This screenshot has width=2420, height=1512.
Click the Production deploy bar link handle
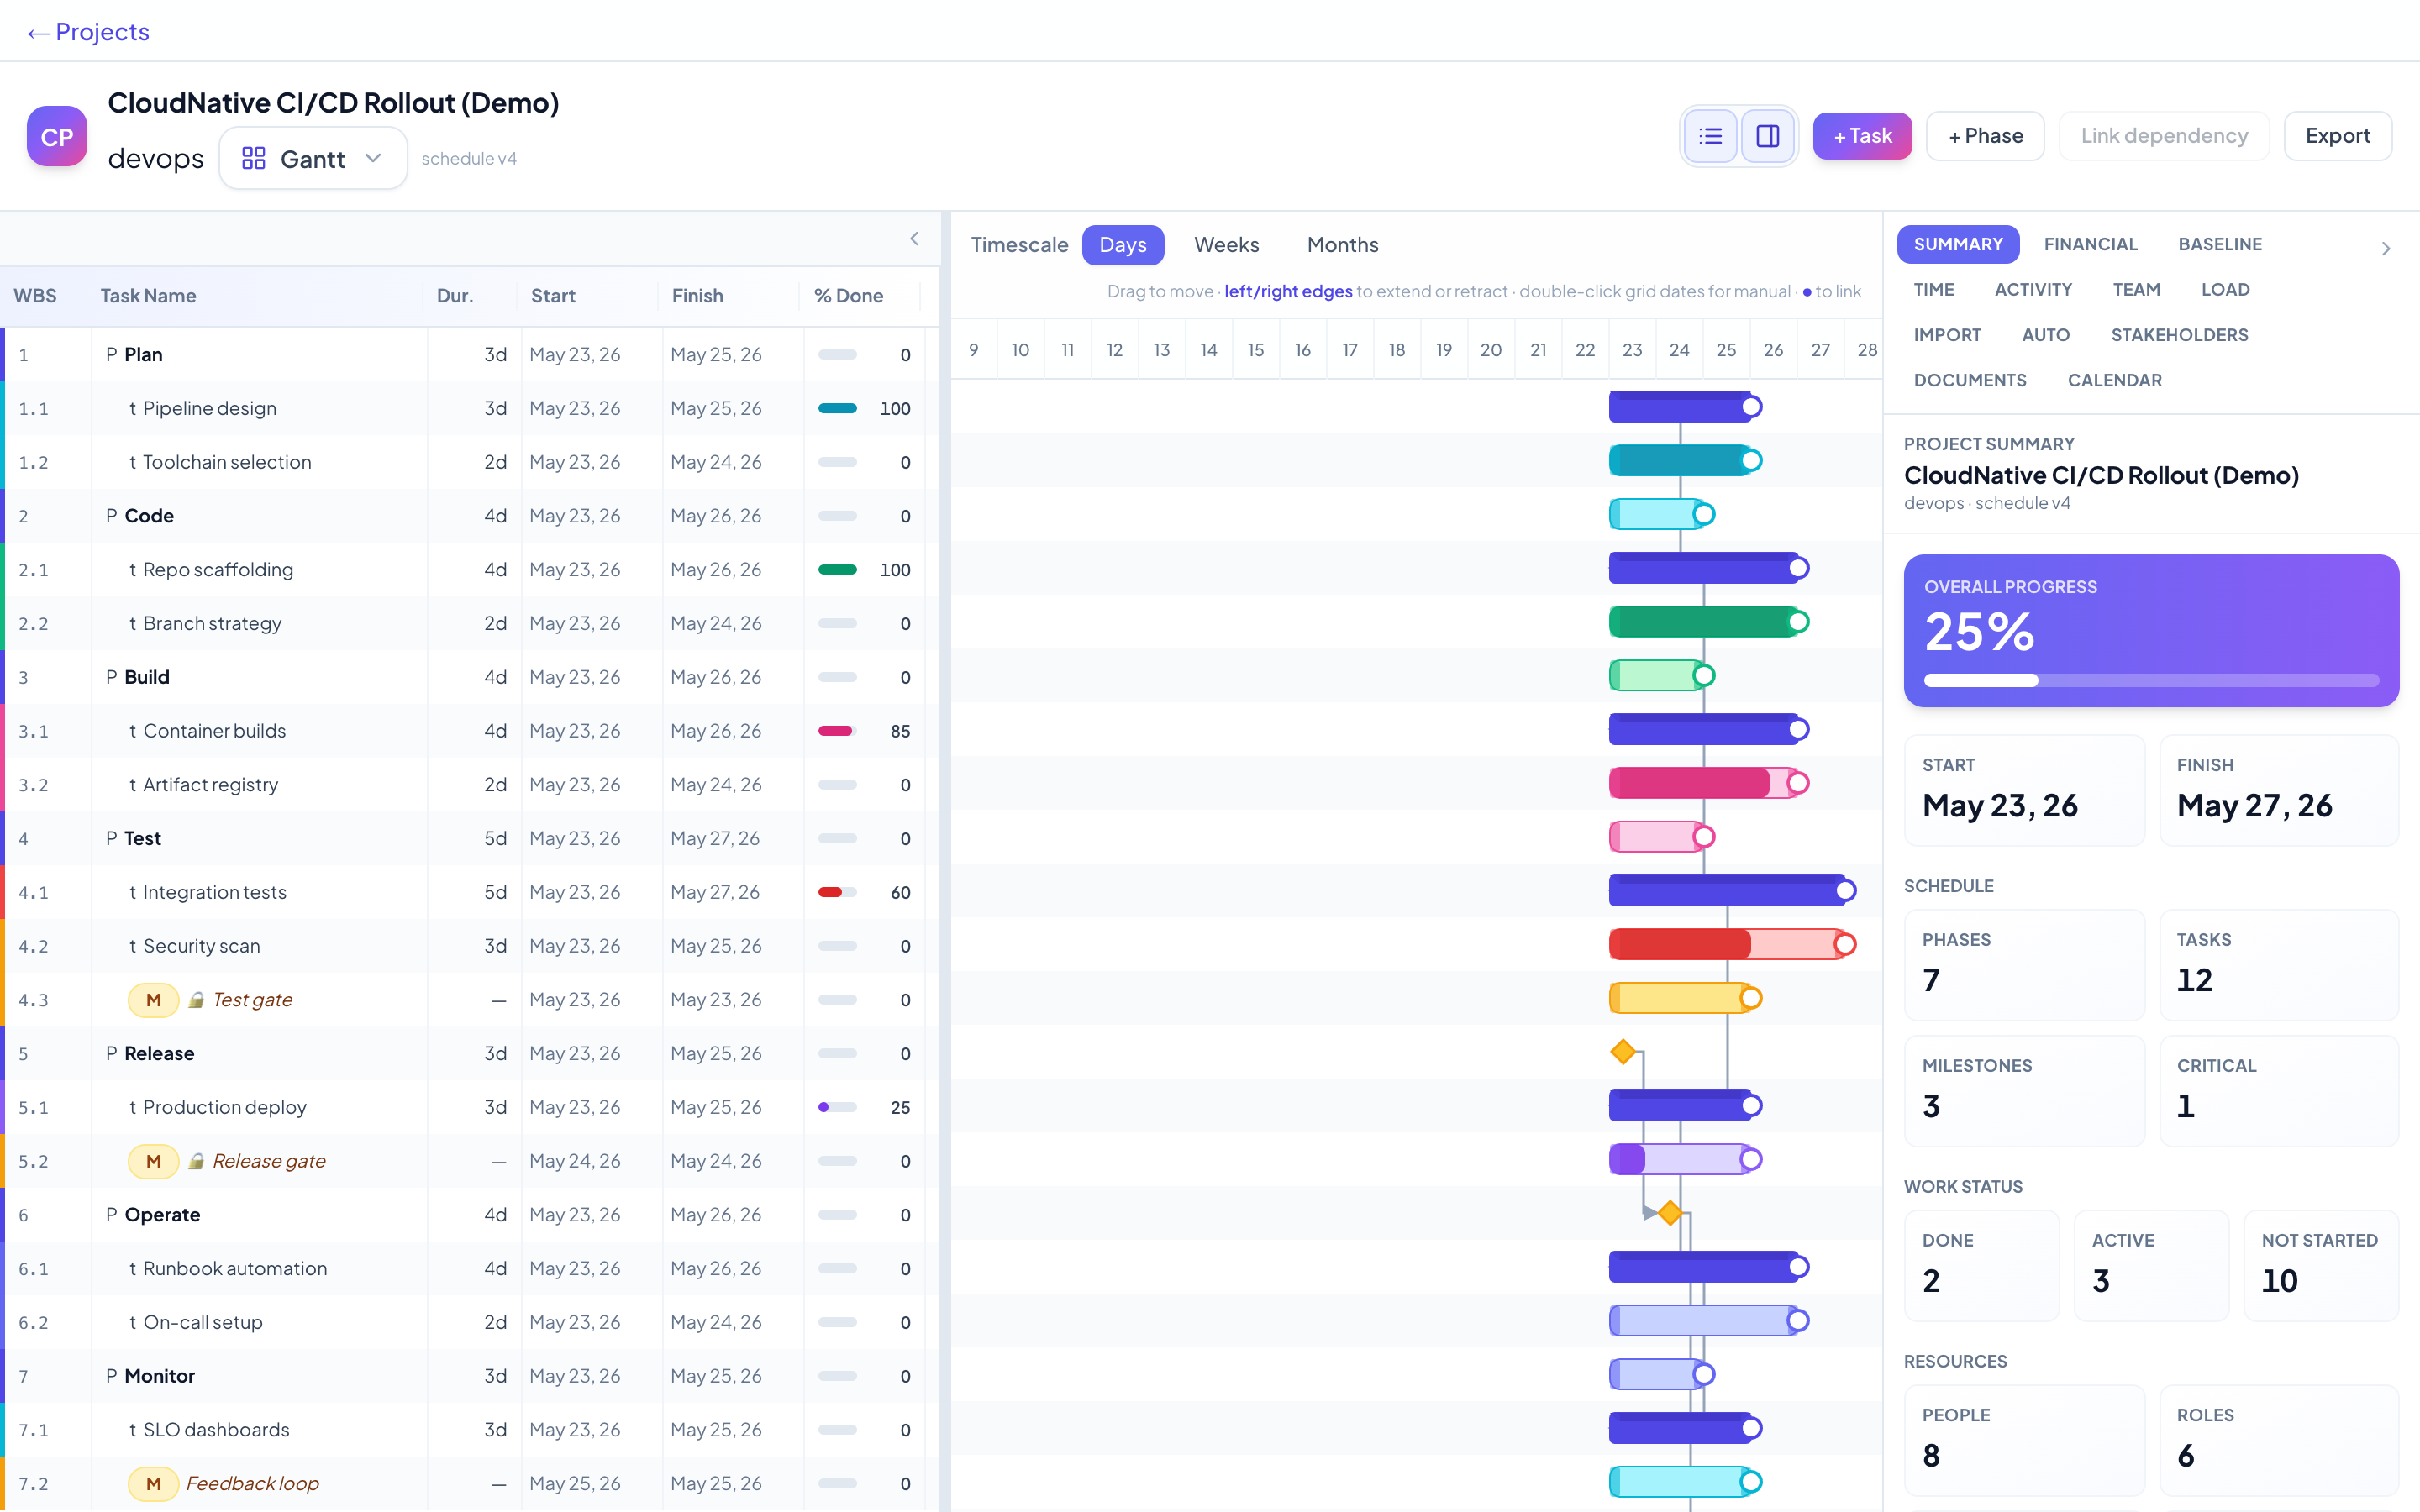pos(1751,1160)
